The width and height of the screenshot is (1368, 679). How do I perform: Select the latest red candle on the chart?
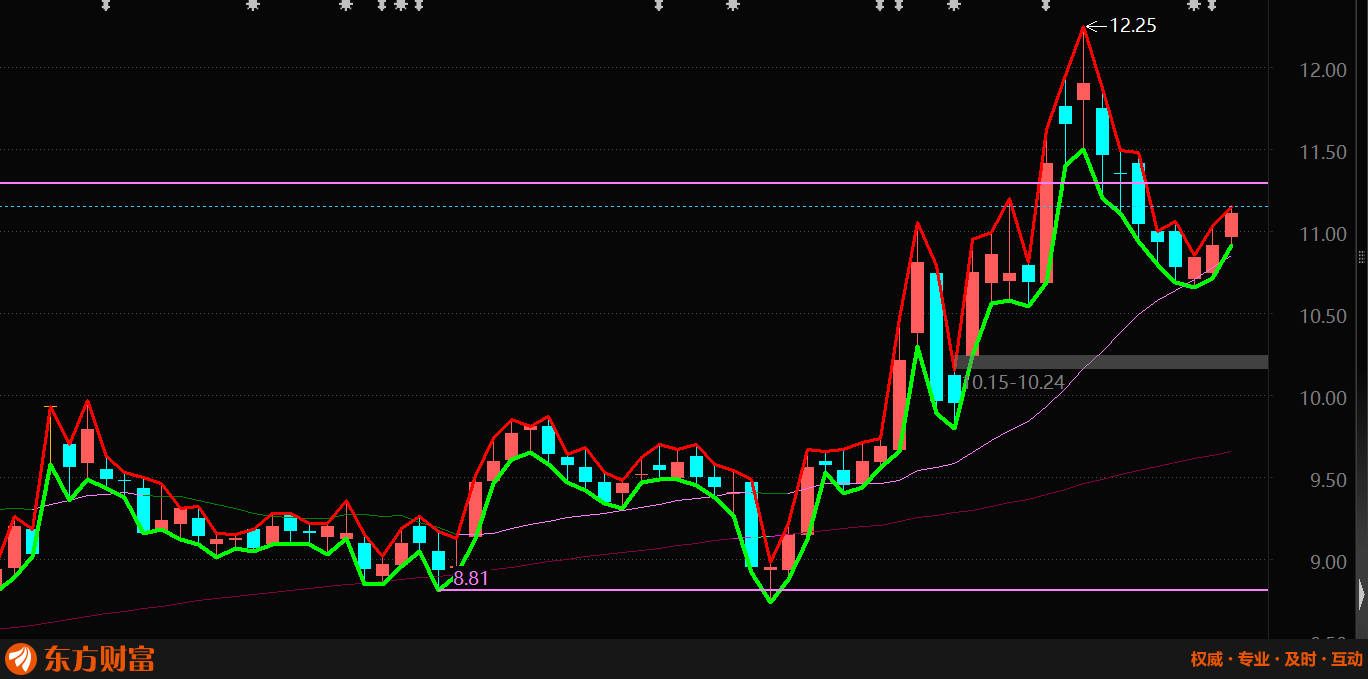[1231, 225]
